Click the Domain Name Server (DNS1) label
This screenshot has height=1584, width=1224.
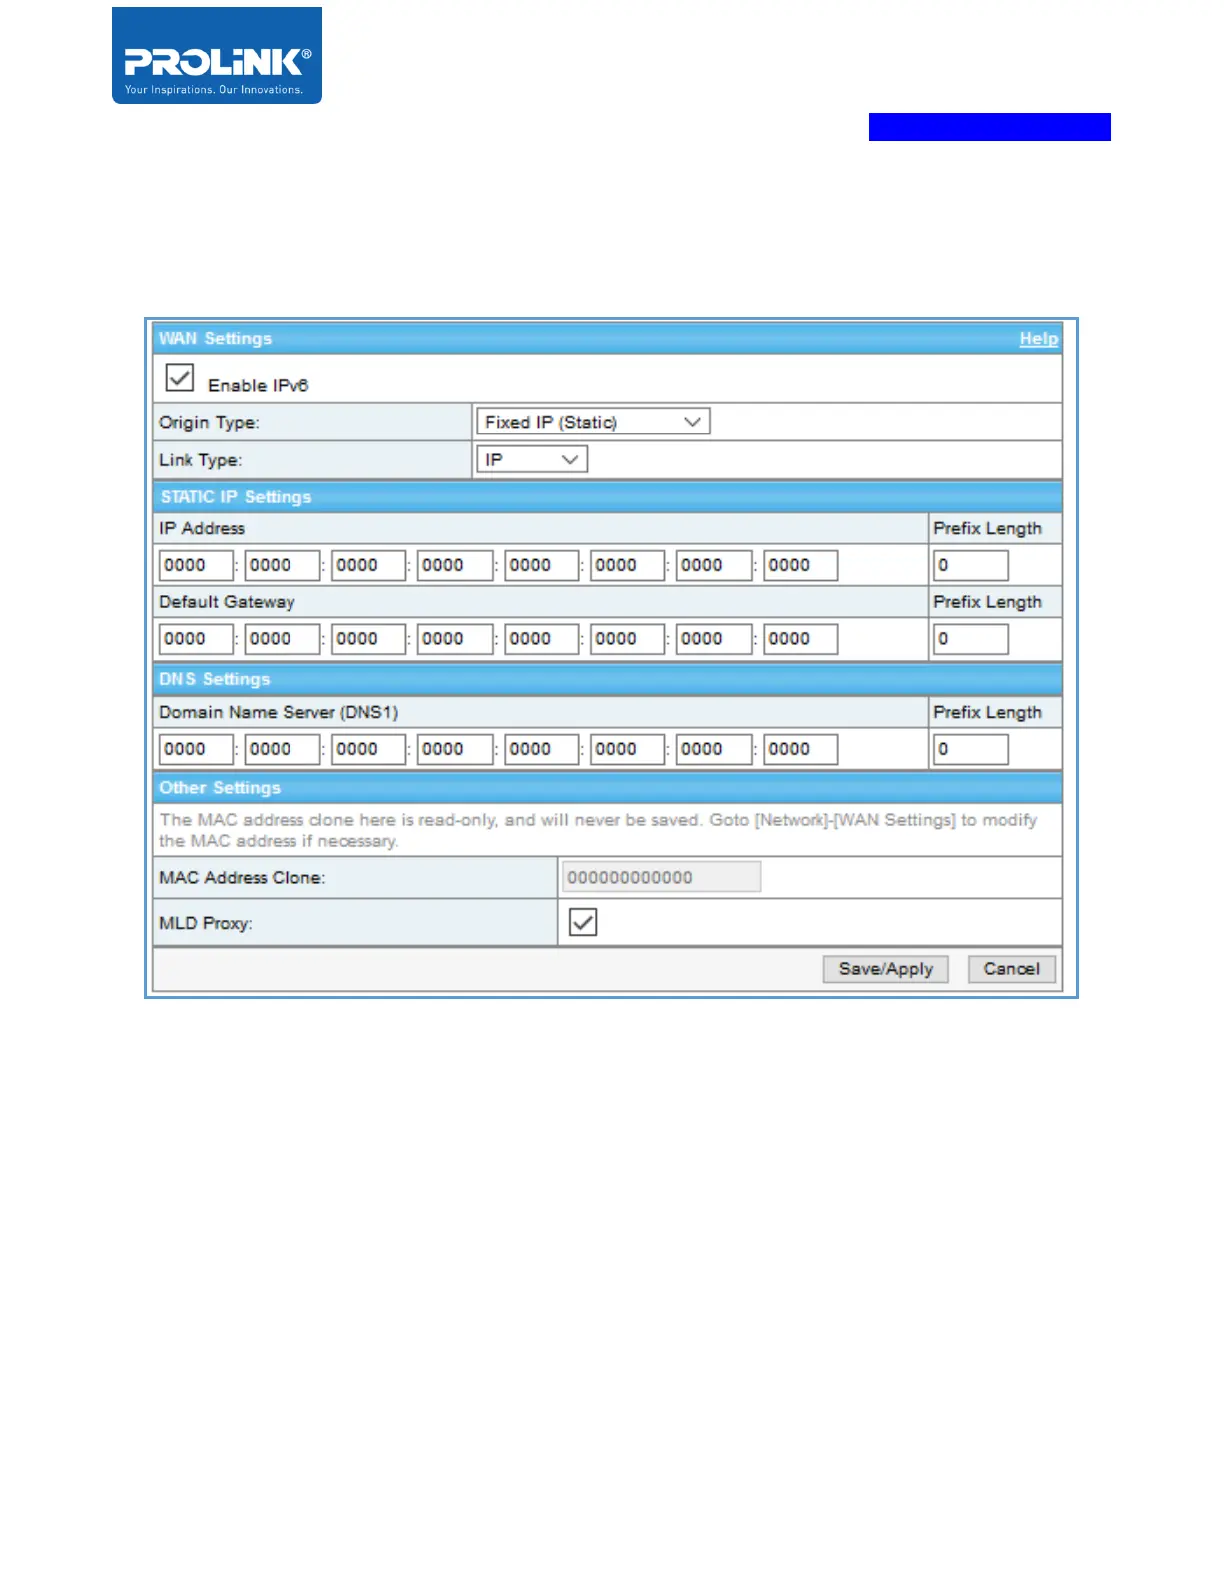pos(278,712)
